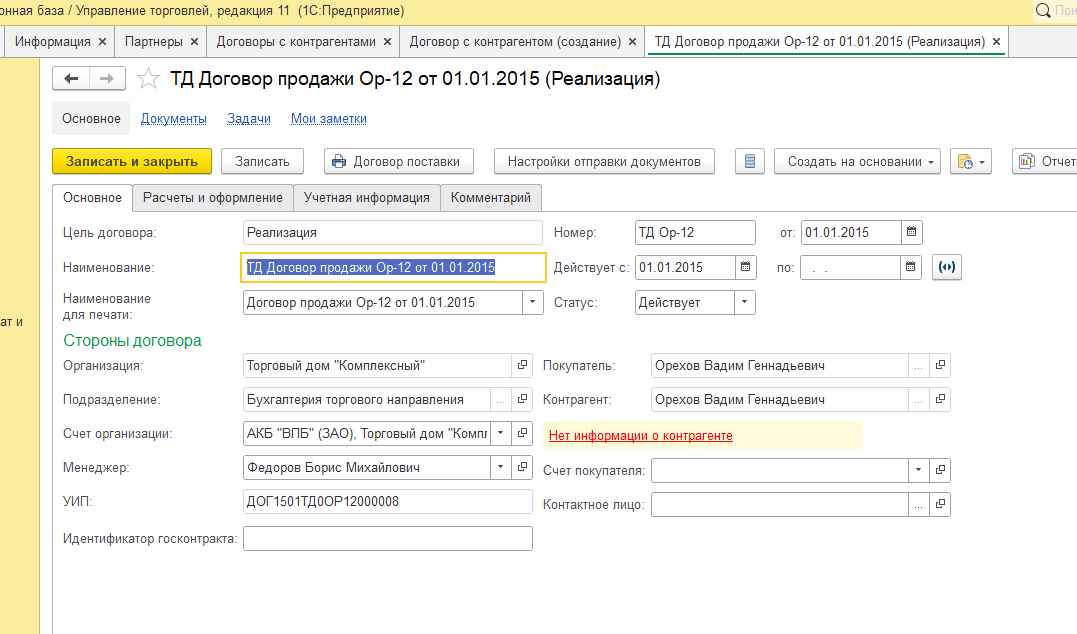Click 'Нет информации о контрагенте' link
1077x634 pixels.
click(x=640, y=436)
